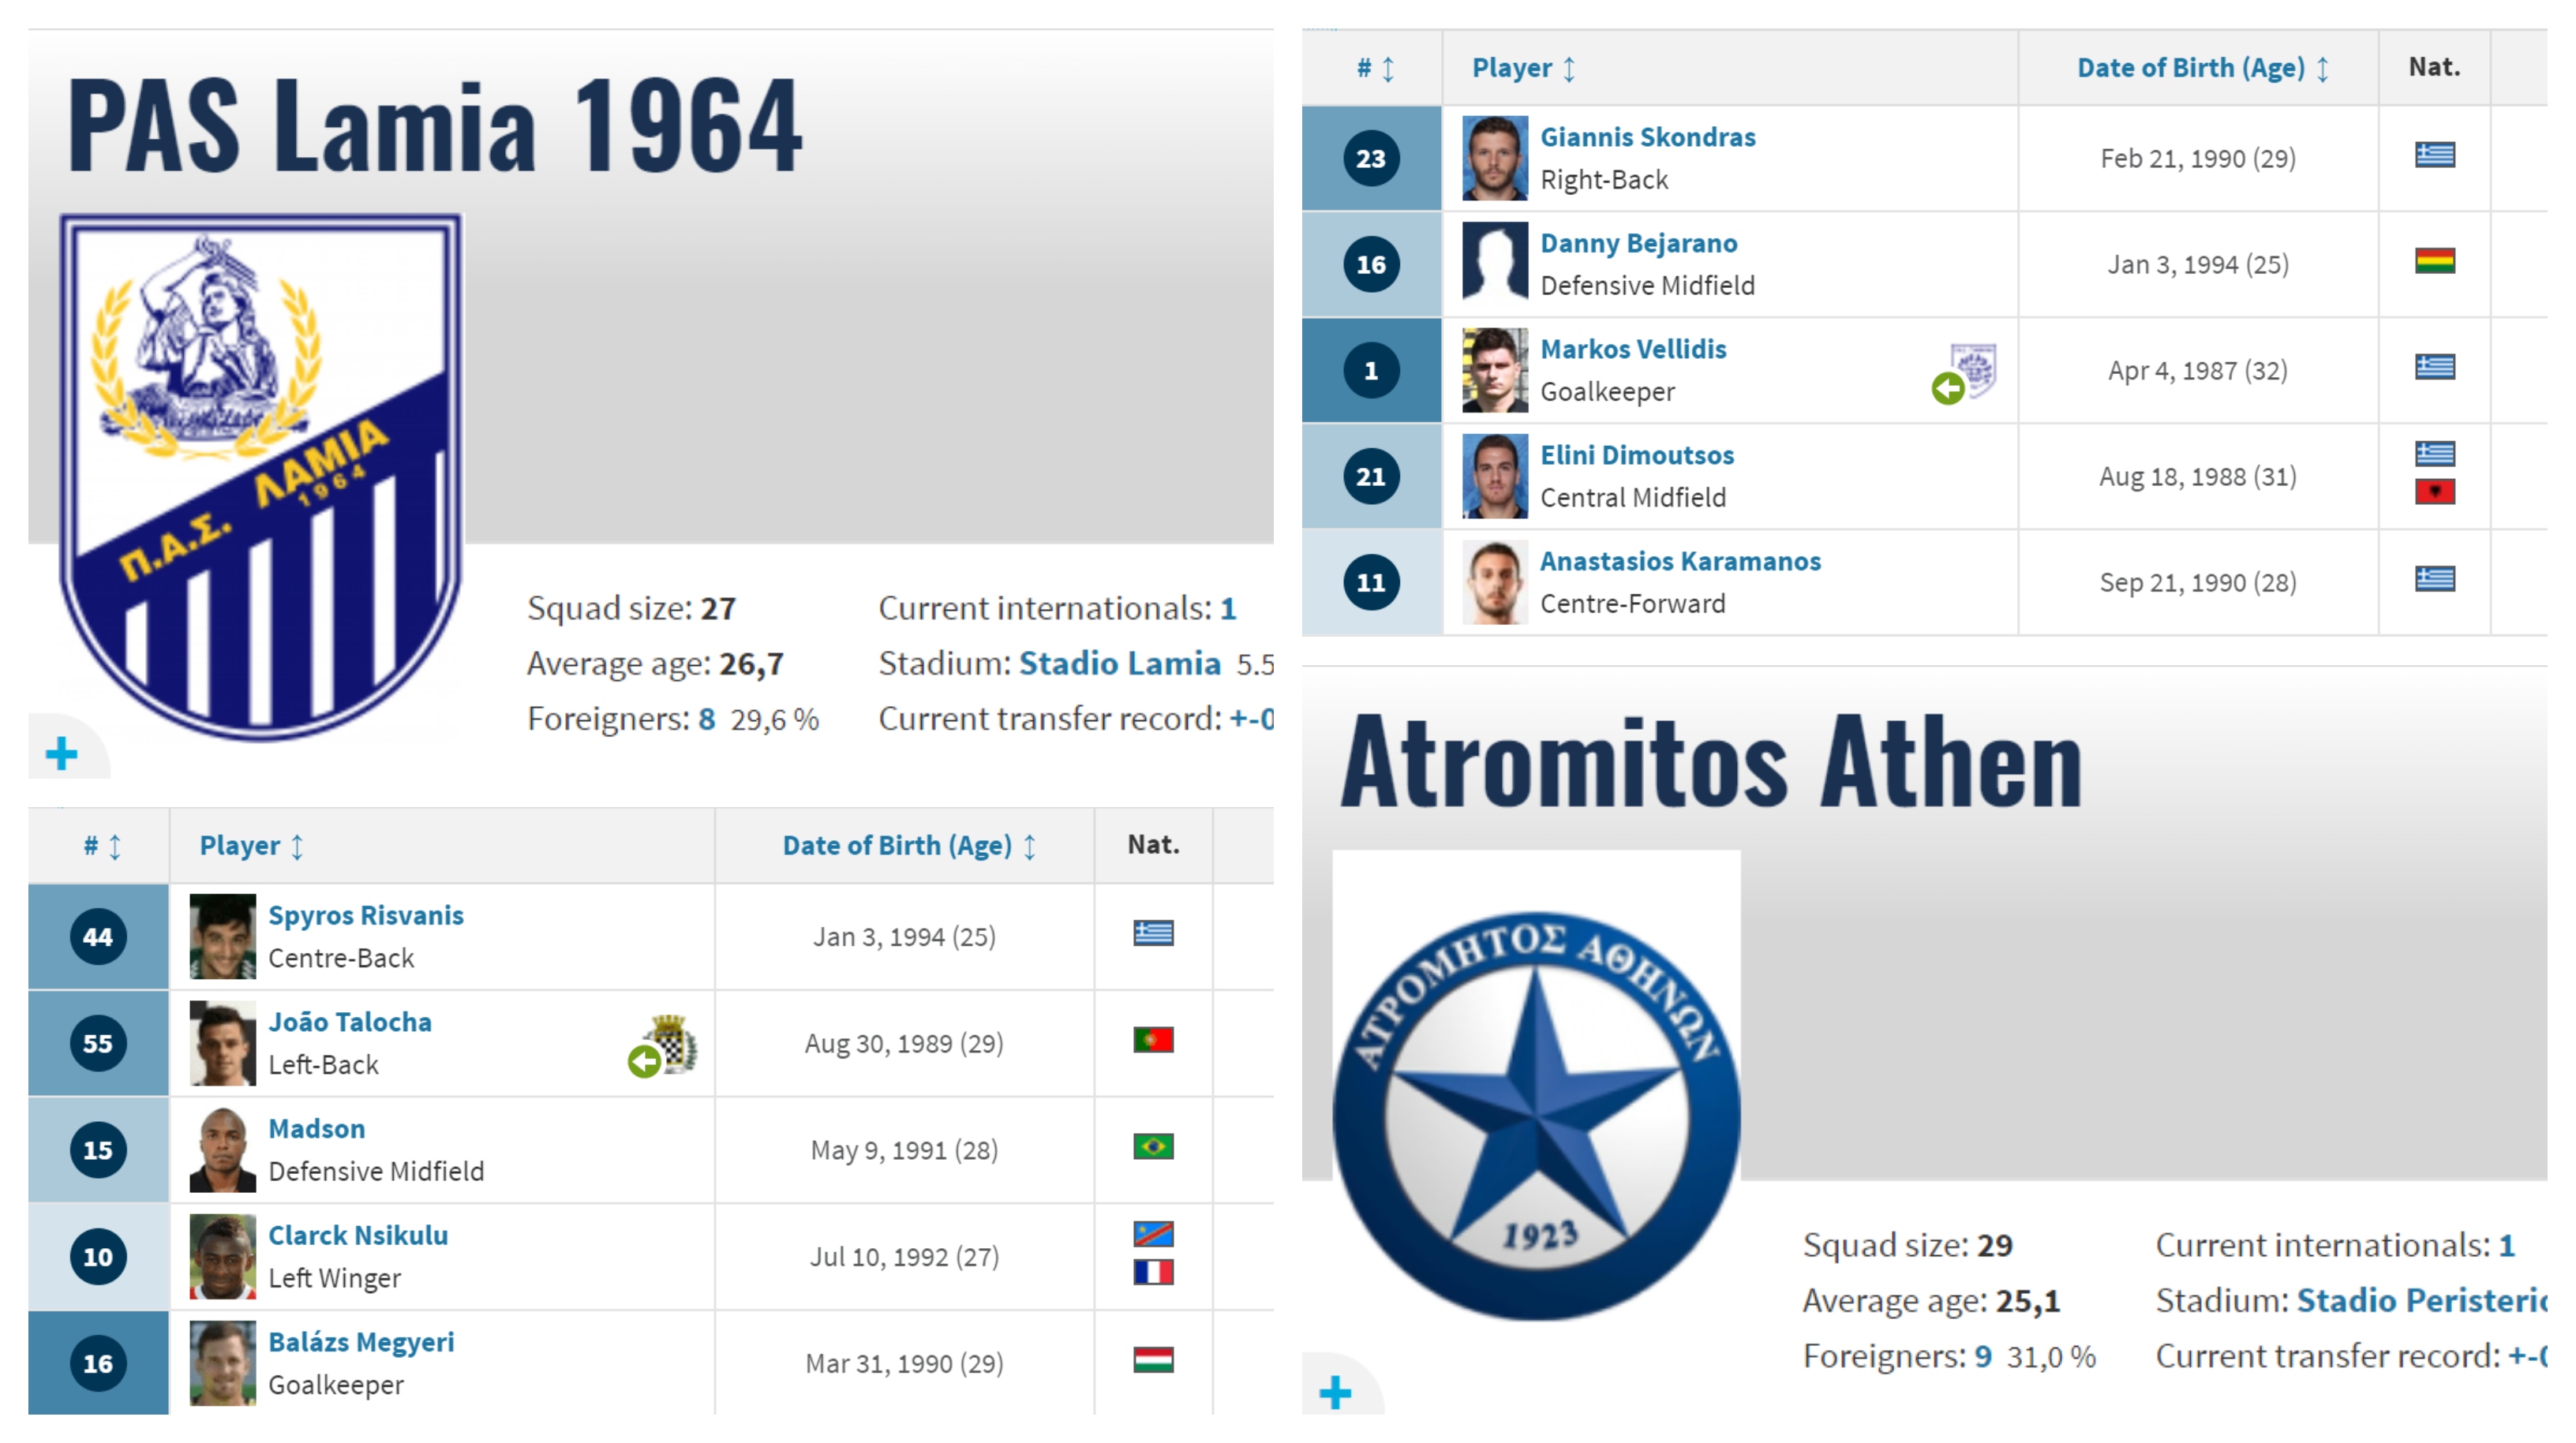Open Balázs Megyeri player profile
The height and width of the screenshot is (1443, 2576).
point(361,1342)
